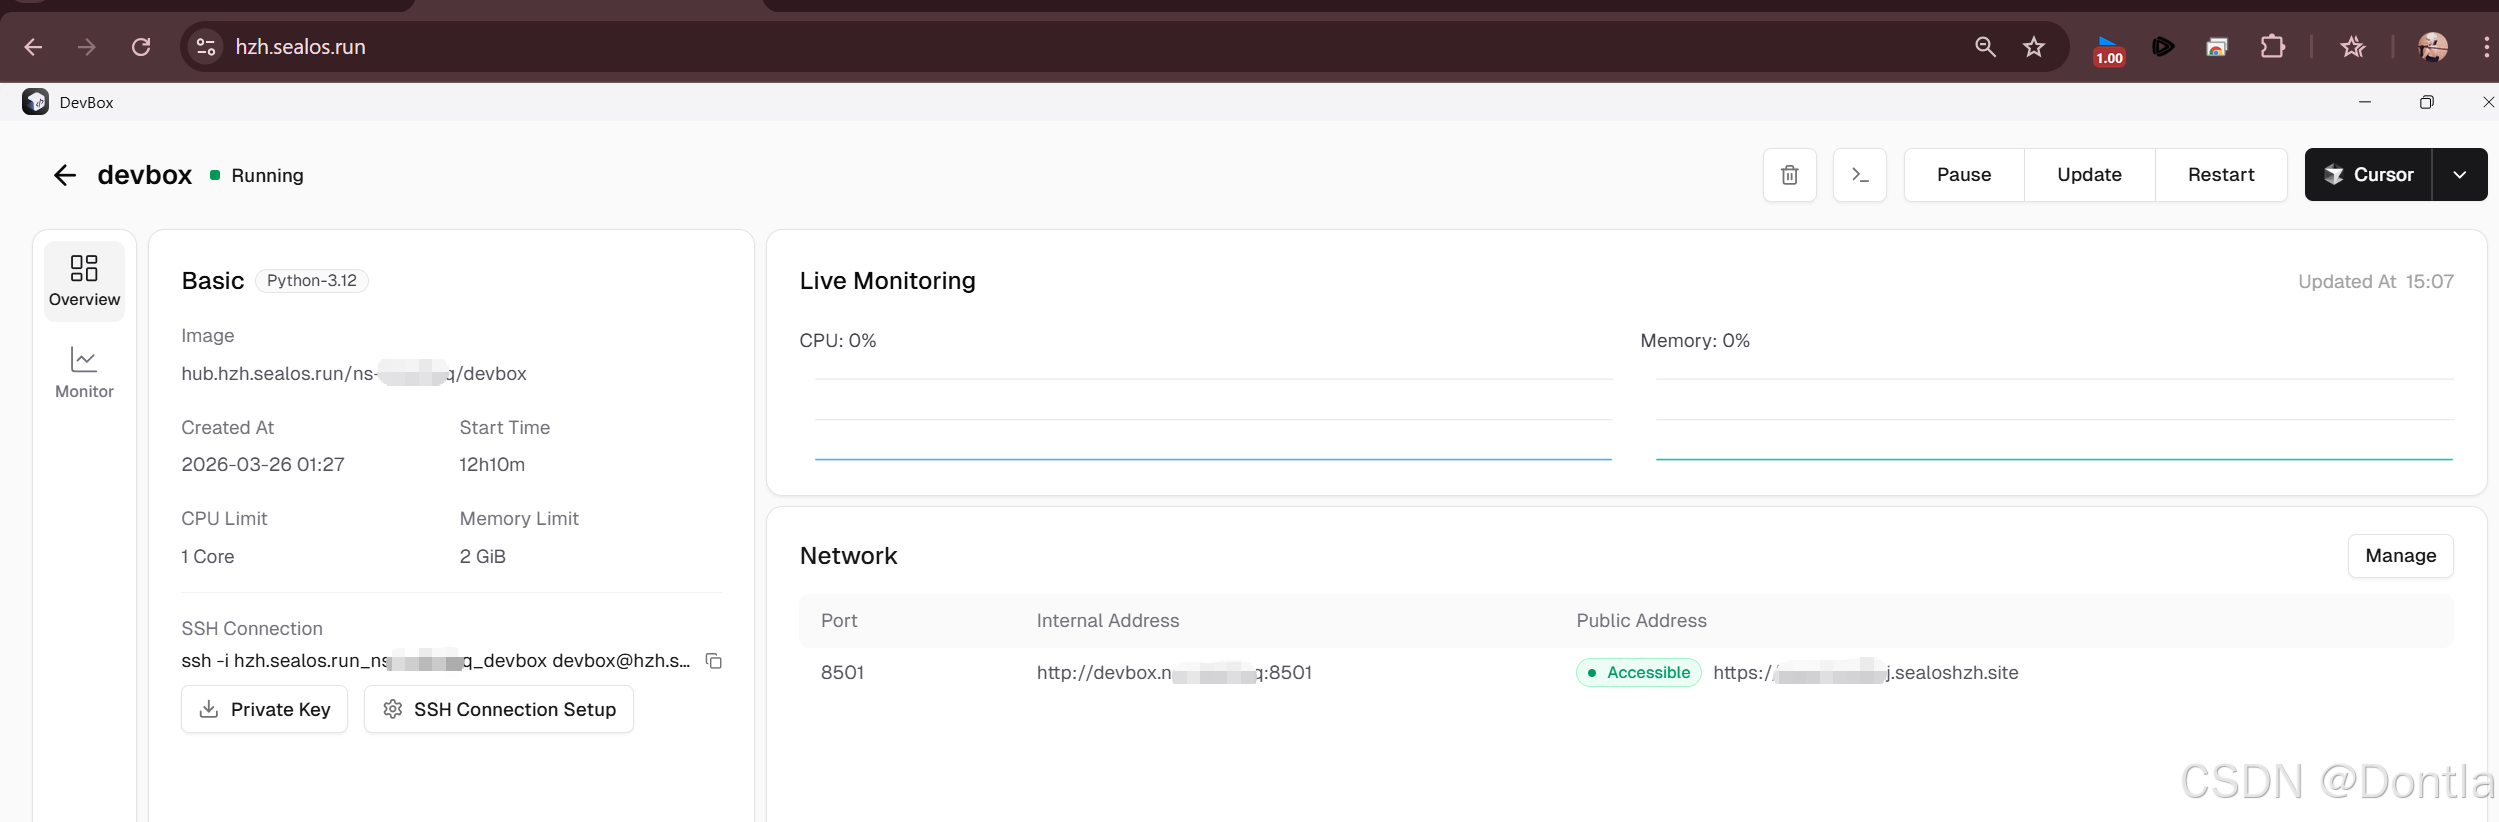Open the browser three-dot menu
The height and width of the screenshot is (822, 2499).
point(2486,47)
